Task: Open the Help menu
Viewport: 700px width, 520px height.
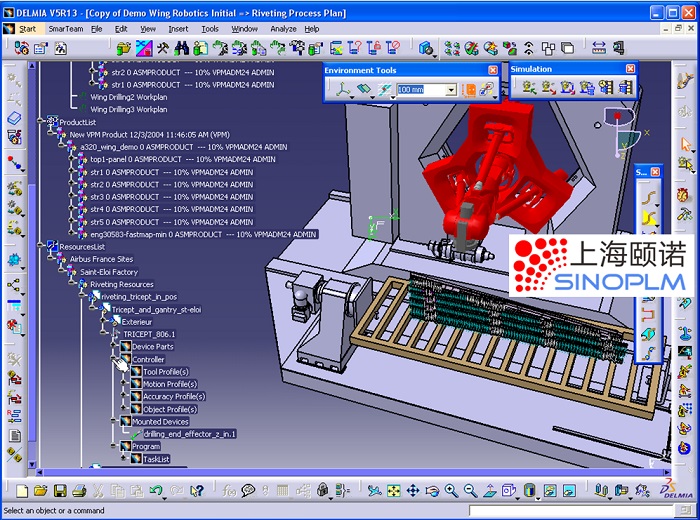Action: point(312,29)
